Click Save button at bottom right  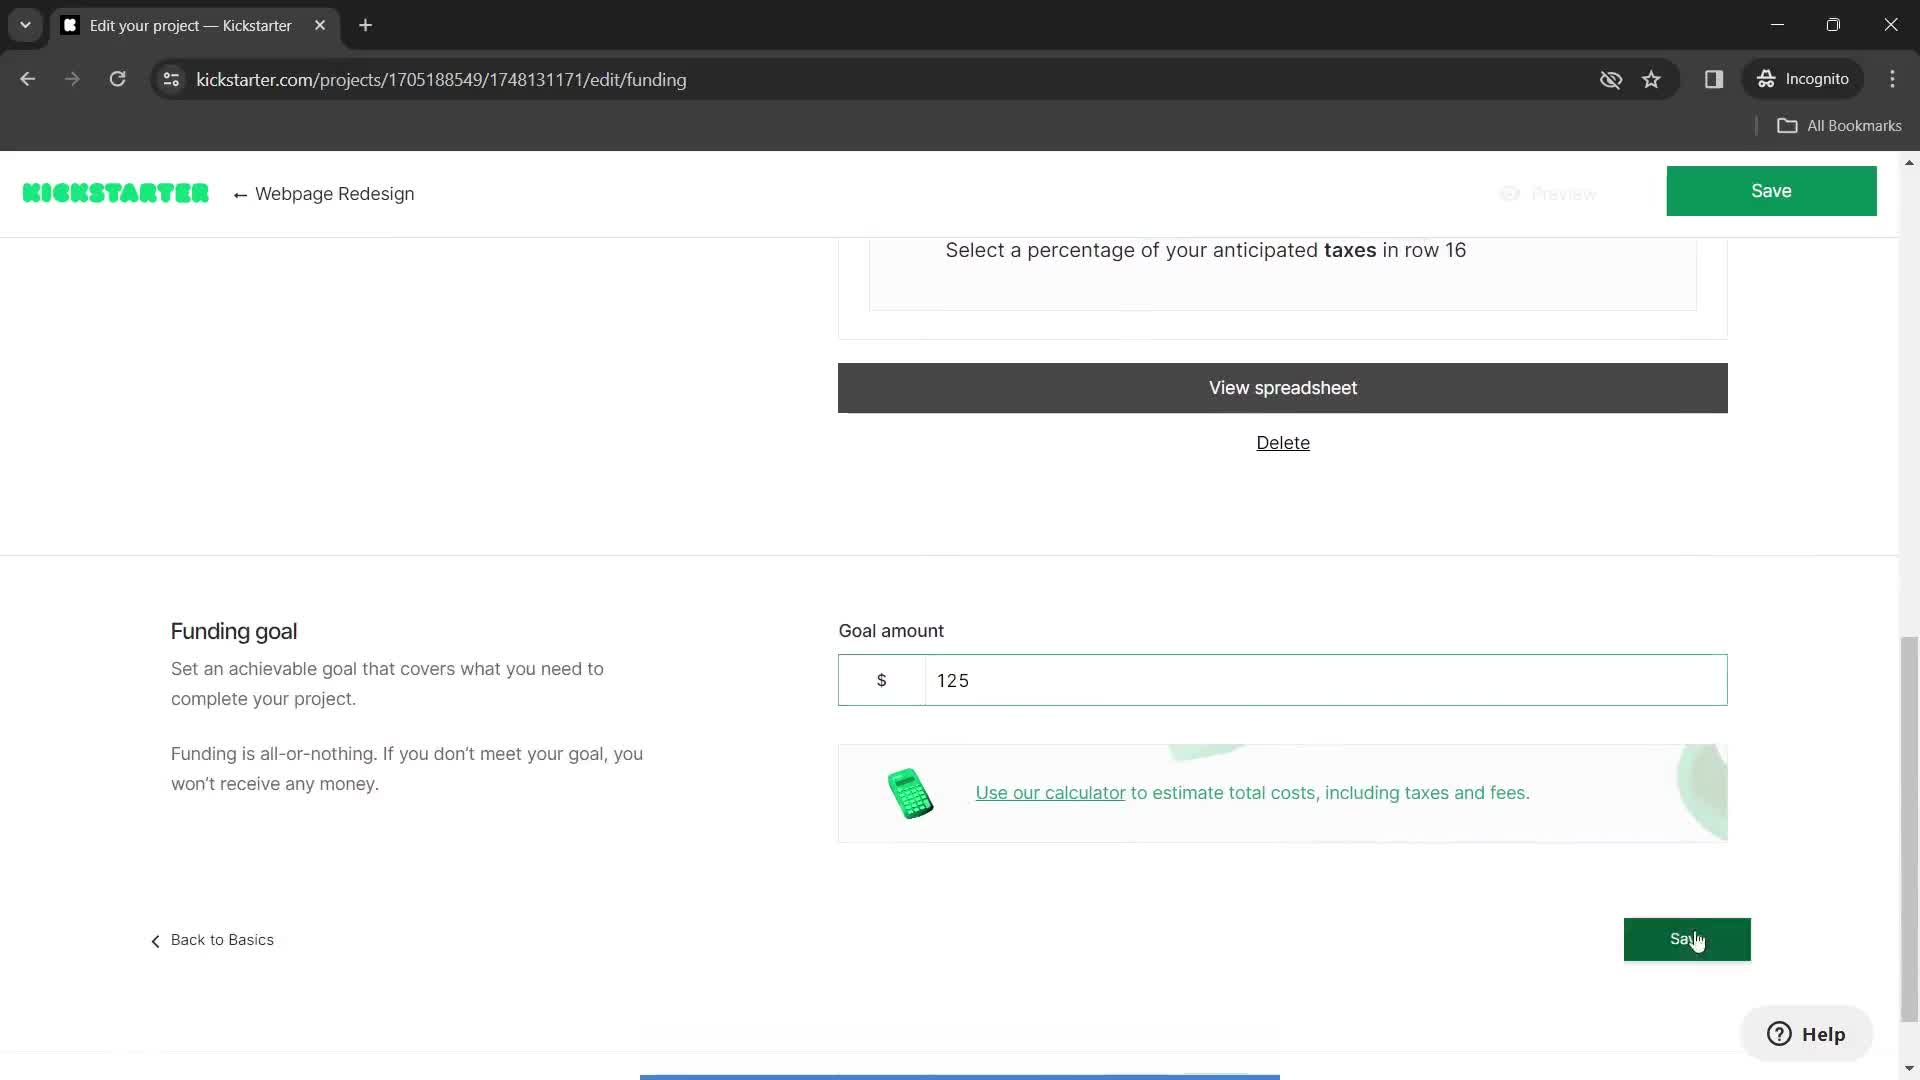pos(1688,939)
